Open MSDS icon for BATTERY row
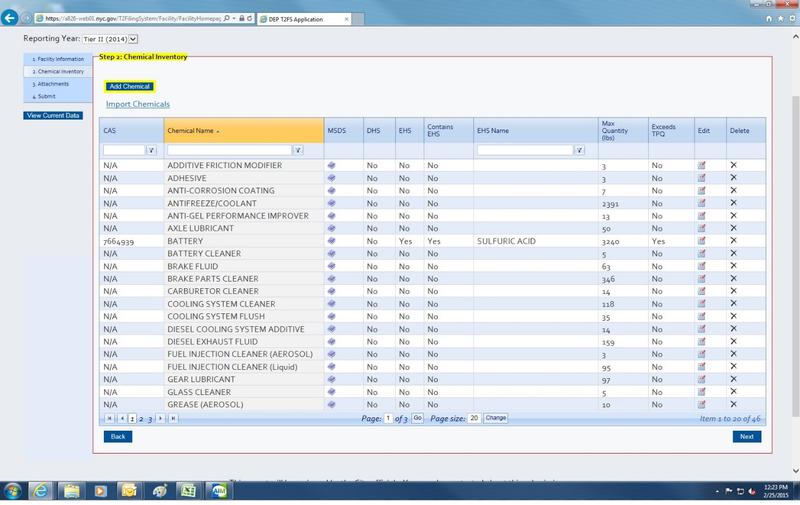This screenshot has height=505, width=800. (x=332, y=241)
